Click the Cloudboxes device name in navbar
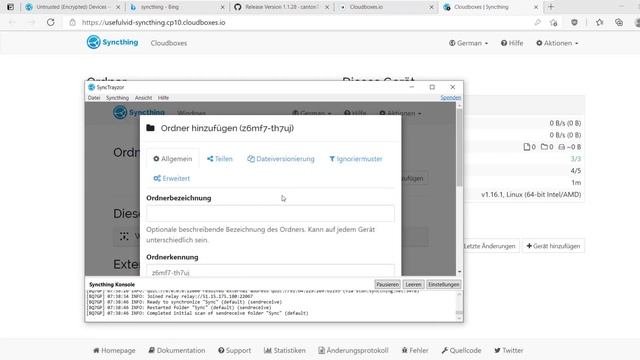Image resolution: width=640 pixels, height=360 pixels. pos(169,43)
